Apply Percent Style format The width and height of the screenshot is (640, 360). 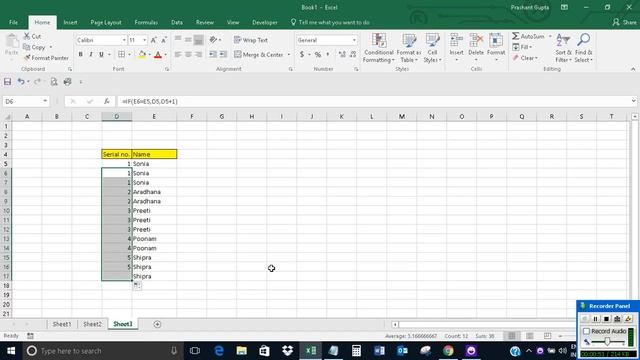point(318,54)
